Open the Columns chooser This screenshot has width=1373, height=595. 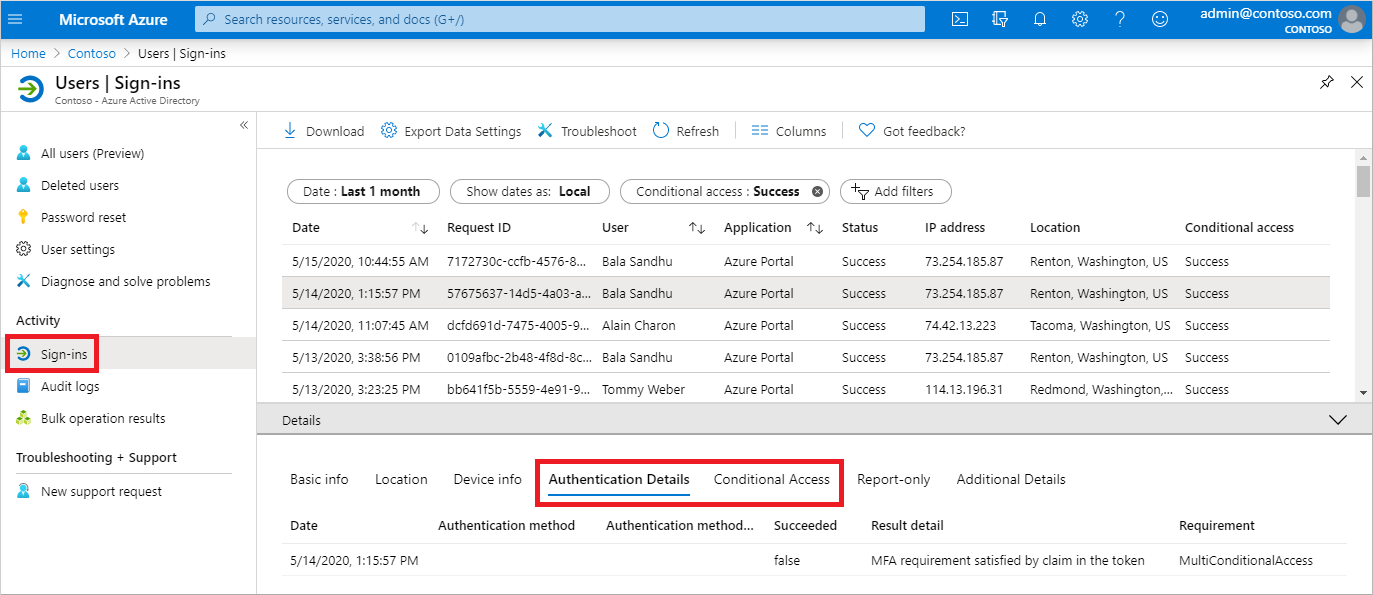[x=789, y=131]
